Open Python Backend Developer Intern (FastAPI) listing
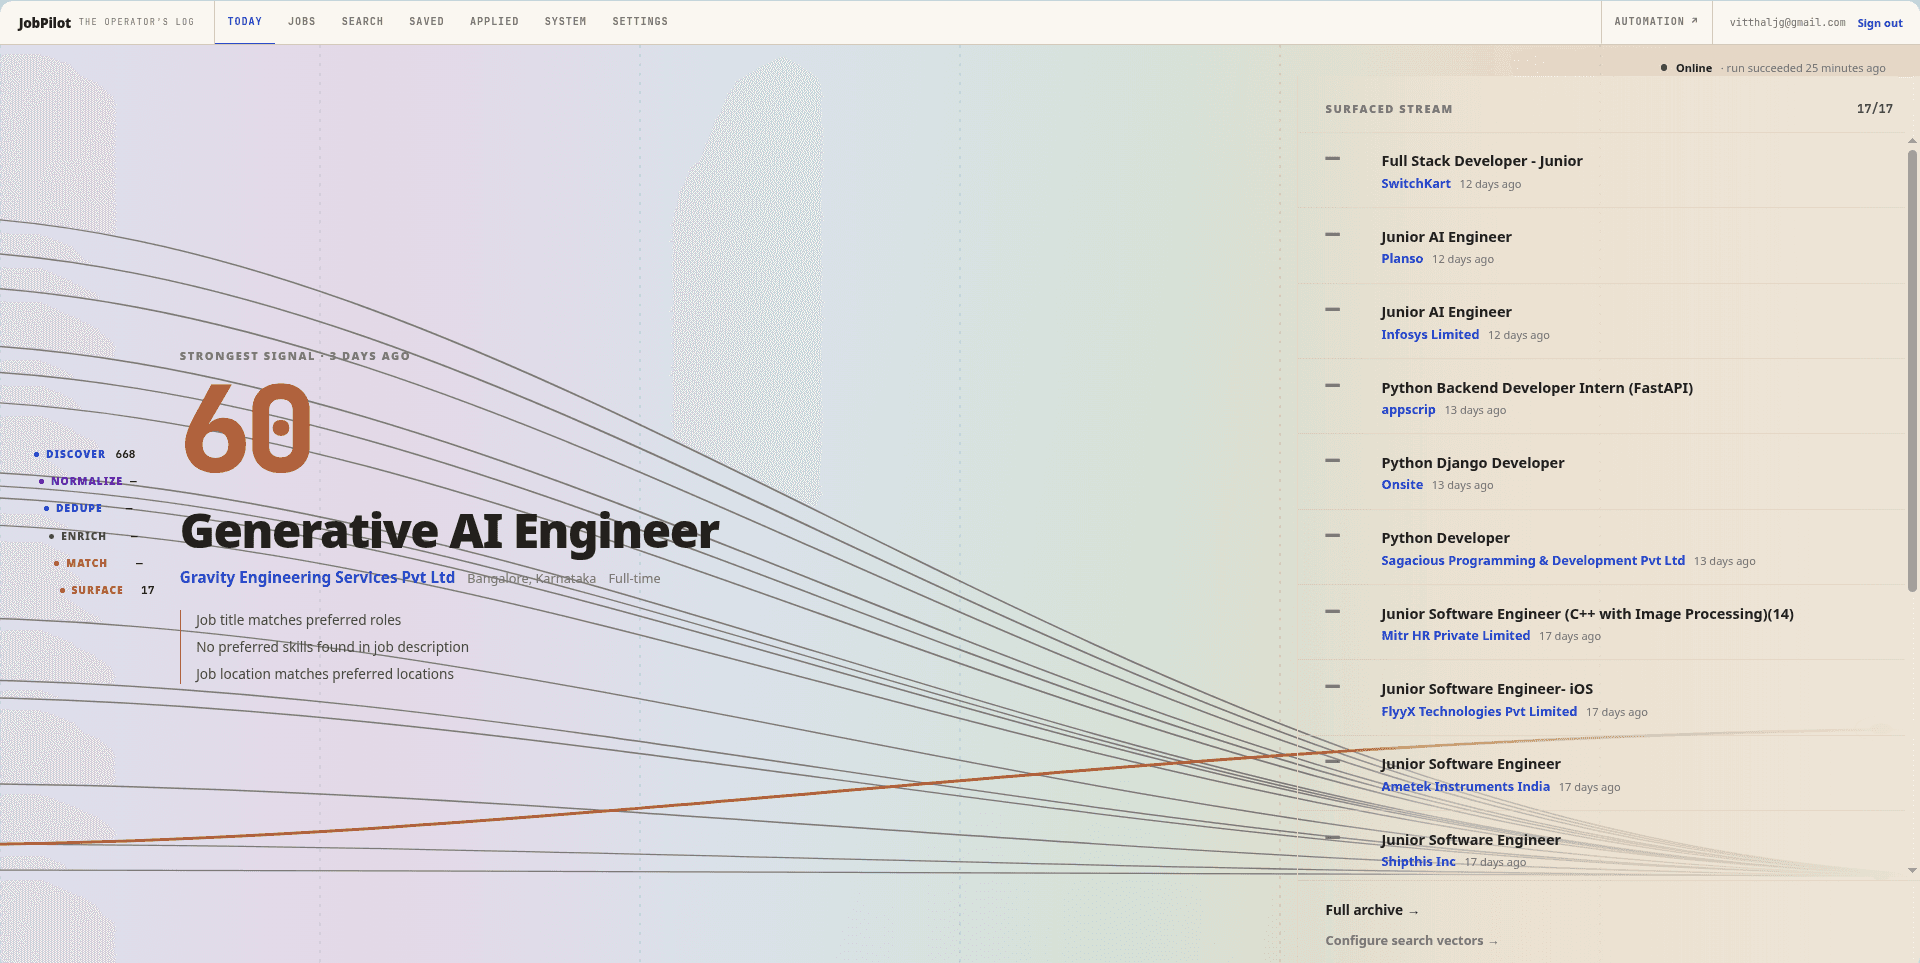Viewport: 1920px width, 963px height. (x=1537, y=388)
